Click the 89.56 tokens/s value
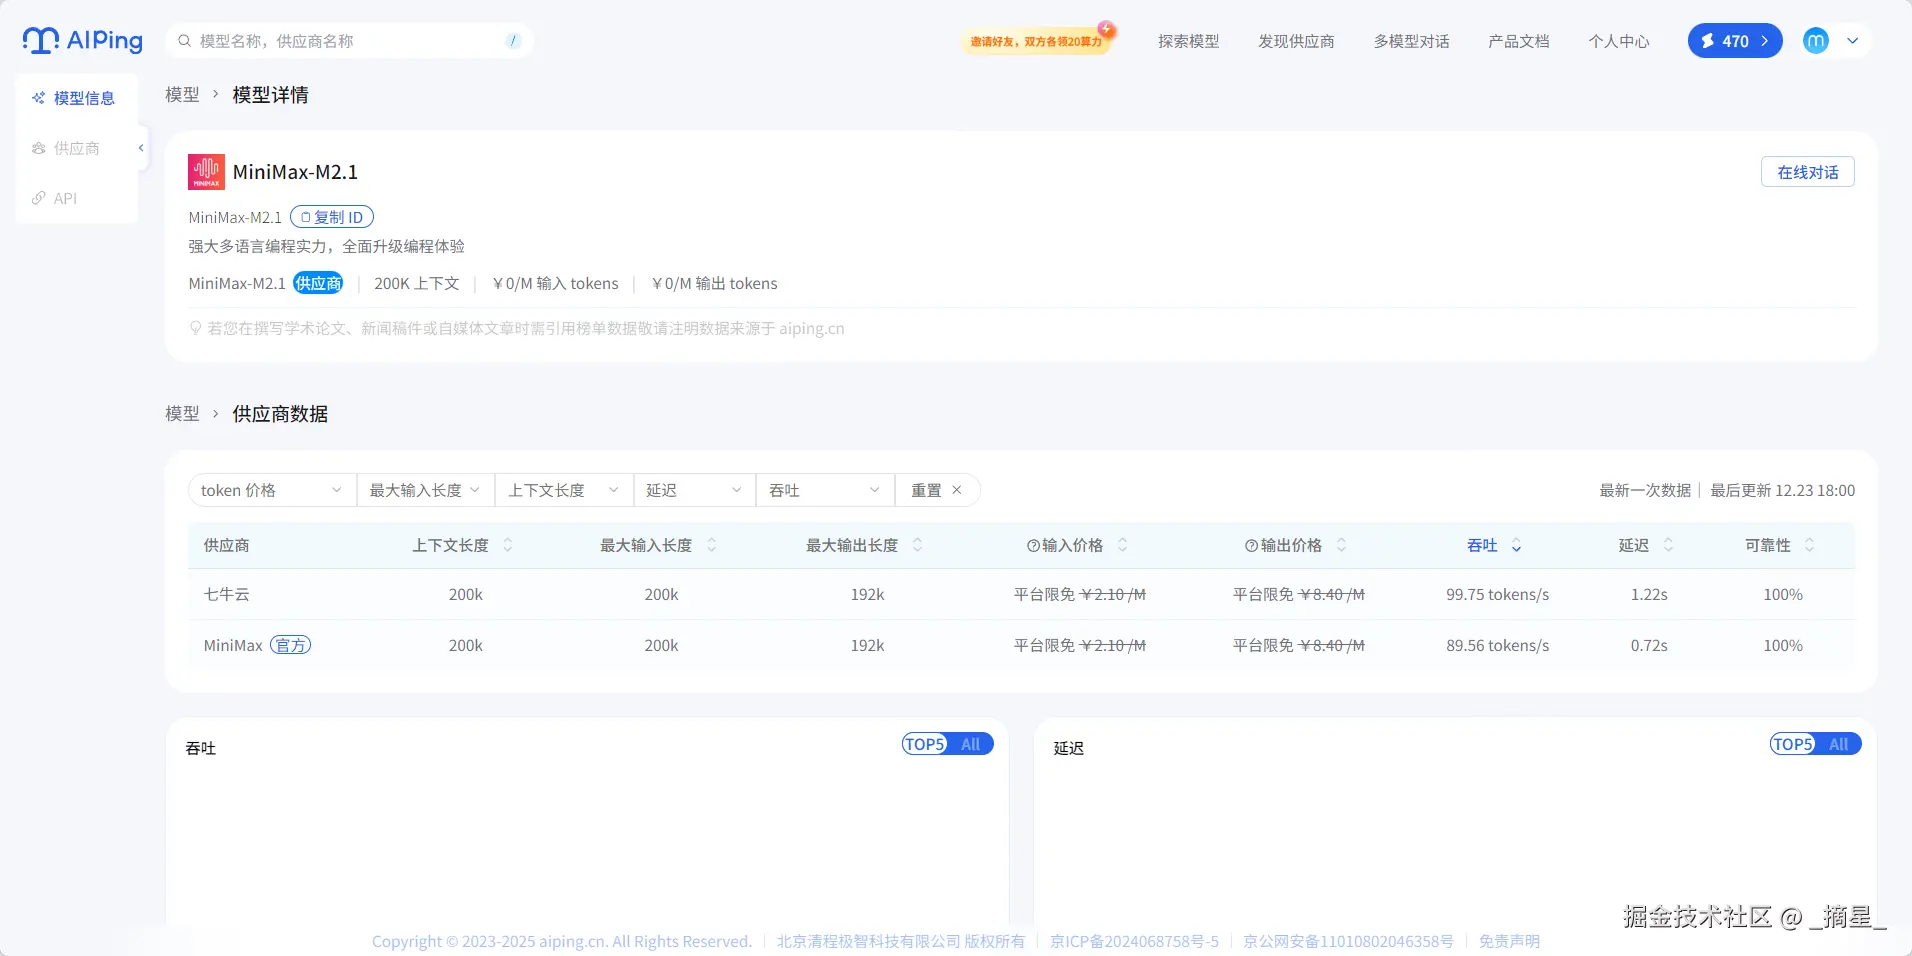This screenshot has height=956, width=1912. (x=1497, y=645)
